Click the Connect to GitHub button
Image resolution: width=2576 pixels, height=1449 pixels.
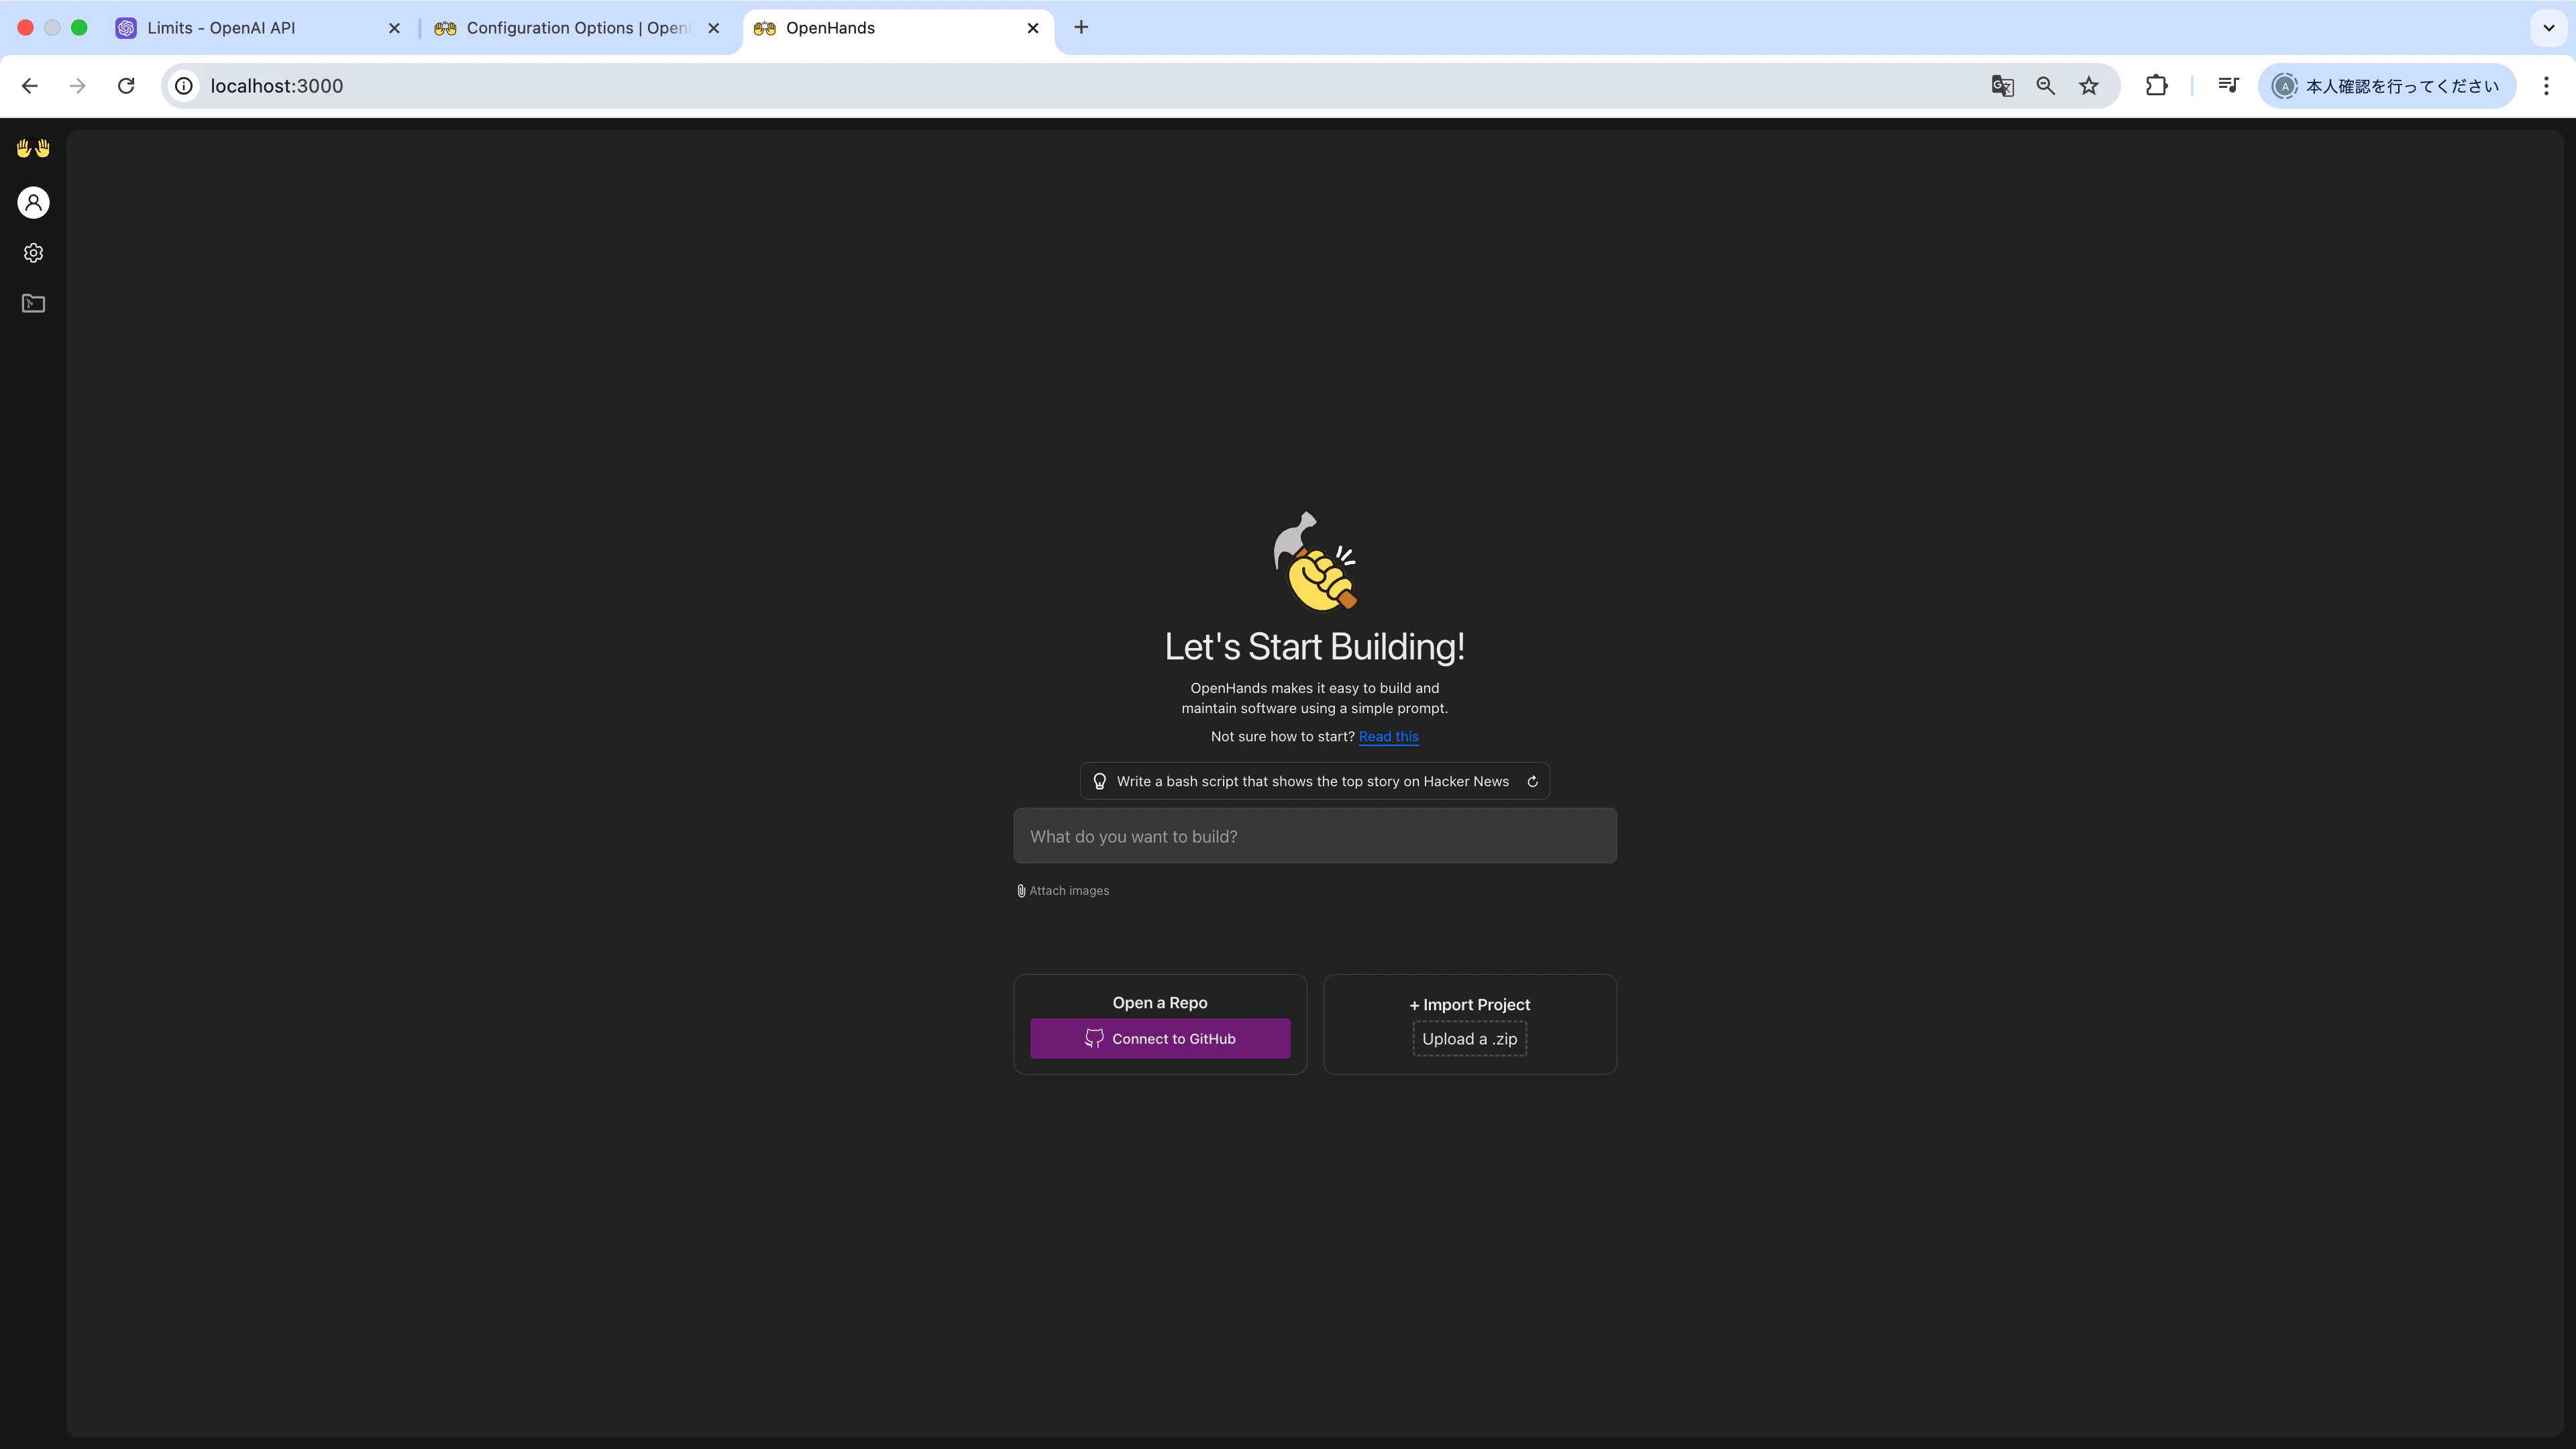1160,1039
